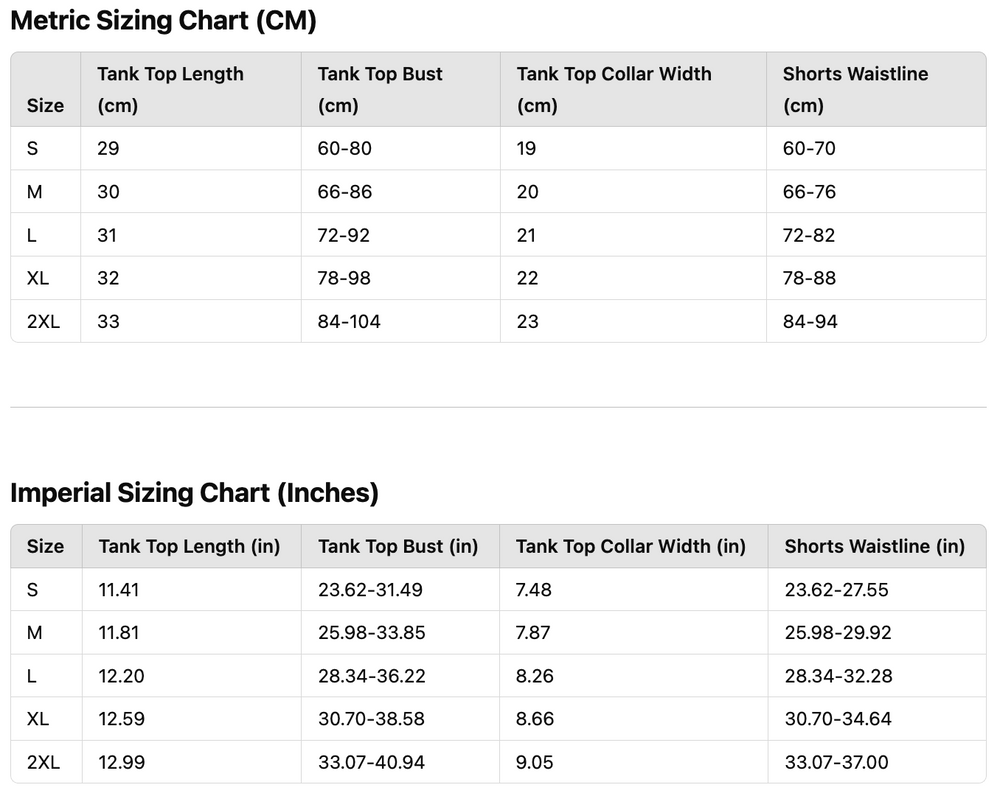Click the 33.07-40.94 bust cell
1000x796 pixels.
click(371, 762)
